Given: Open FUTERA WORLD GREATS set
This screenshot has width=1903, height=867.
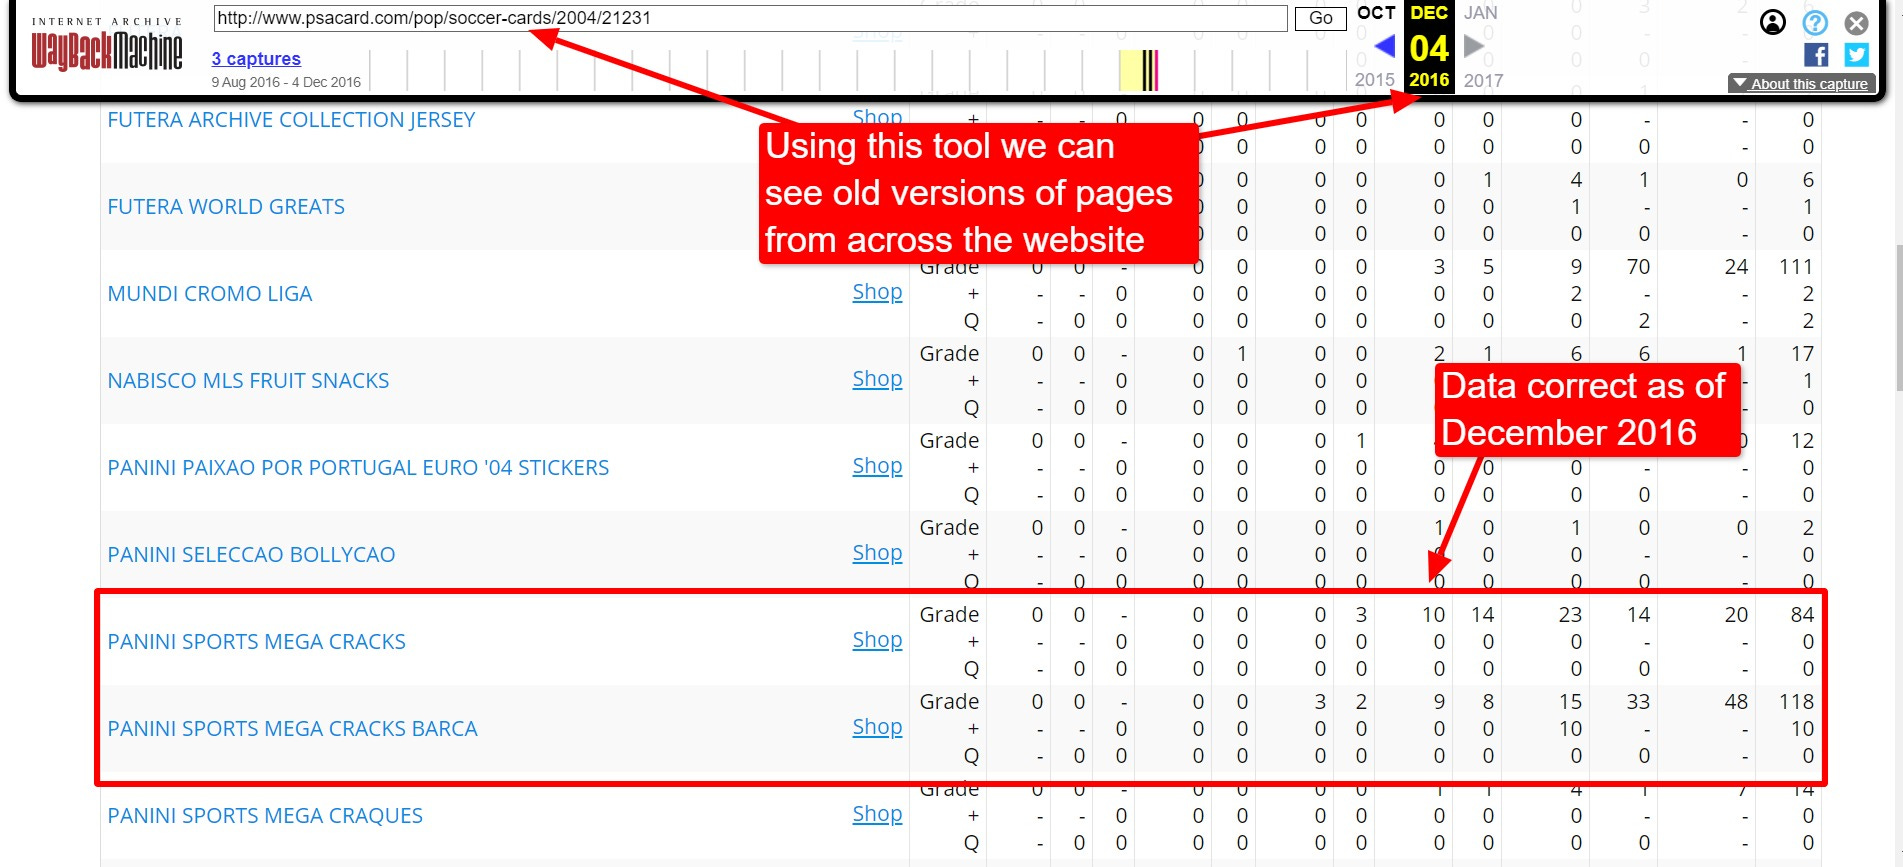Looking at the screenshot, I should (x=226, y=207).
